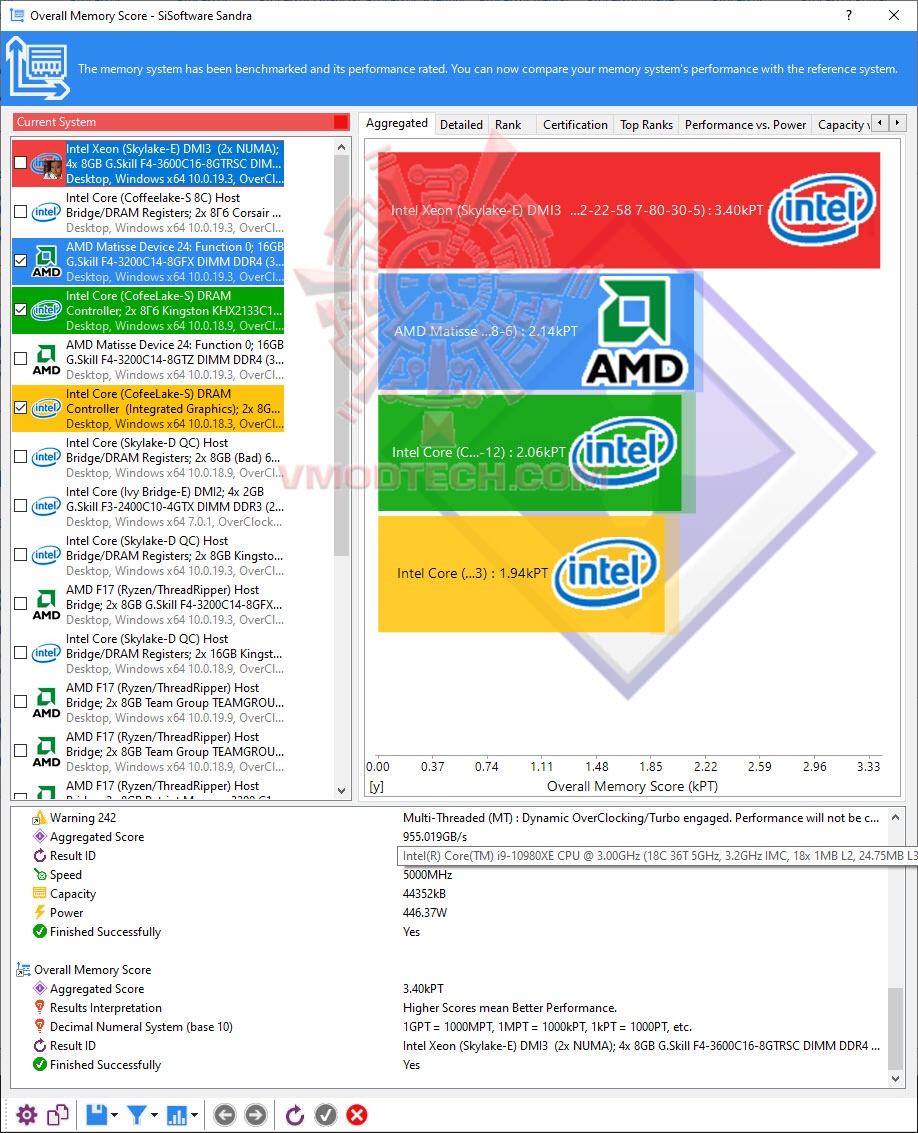
Task: Click the Intel logo in the green chart bar
Action: point(624,451)
